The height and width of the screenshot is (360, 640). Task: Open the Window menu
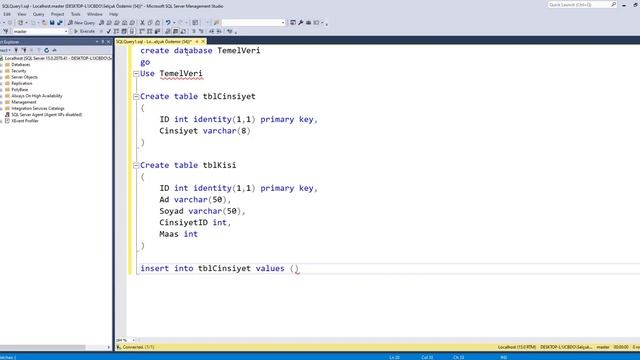click(95, 14)
